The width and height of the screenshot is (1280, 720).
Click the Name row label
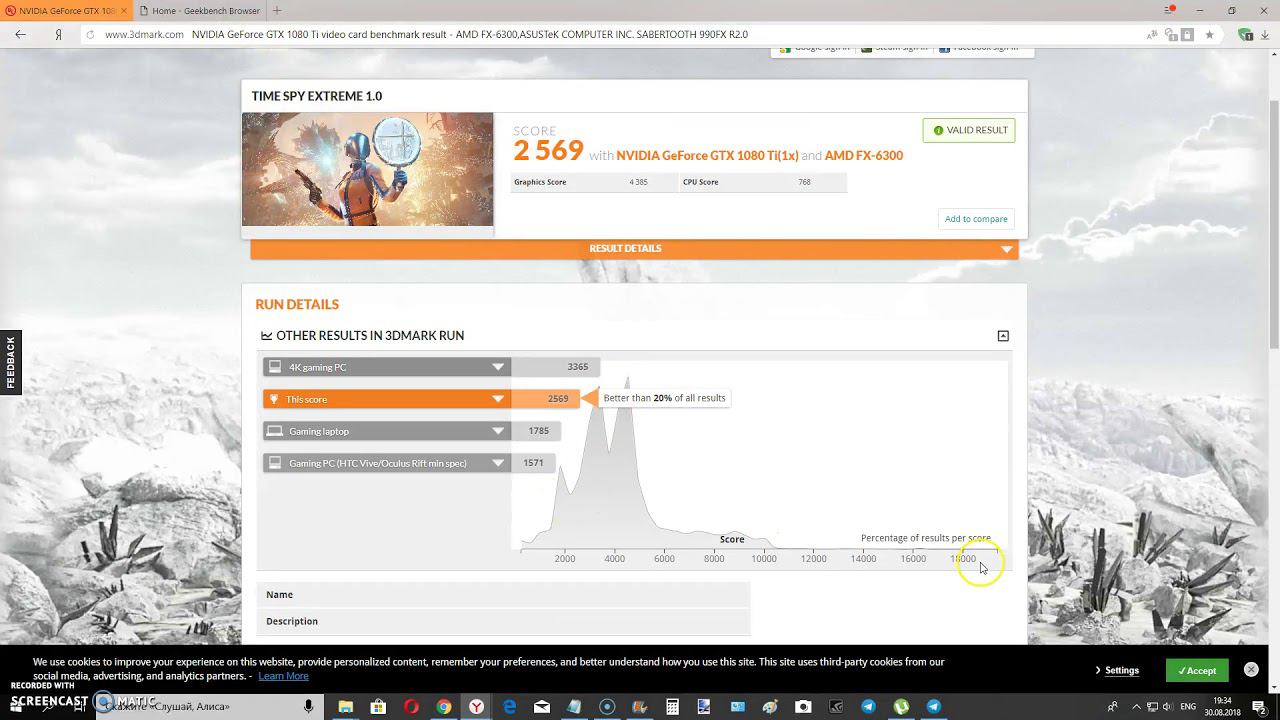click(280, 595)
